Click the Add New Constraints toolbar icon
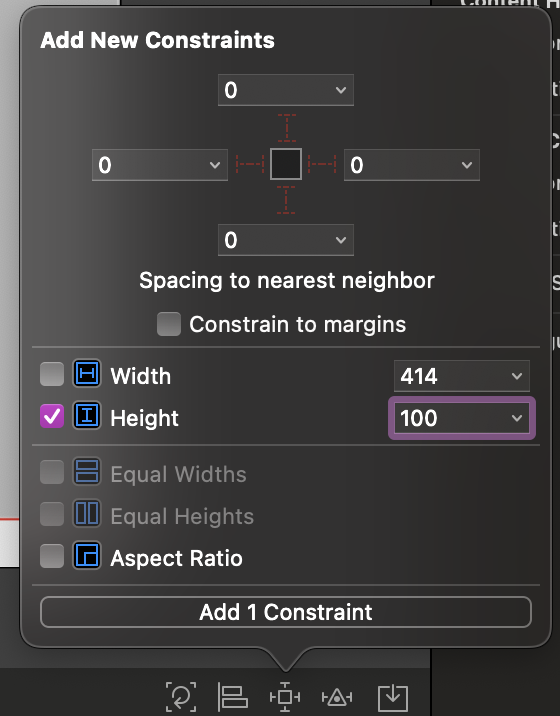This screenshot has width=560, height=716. pyautogui.click(x=285, y=697)
